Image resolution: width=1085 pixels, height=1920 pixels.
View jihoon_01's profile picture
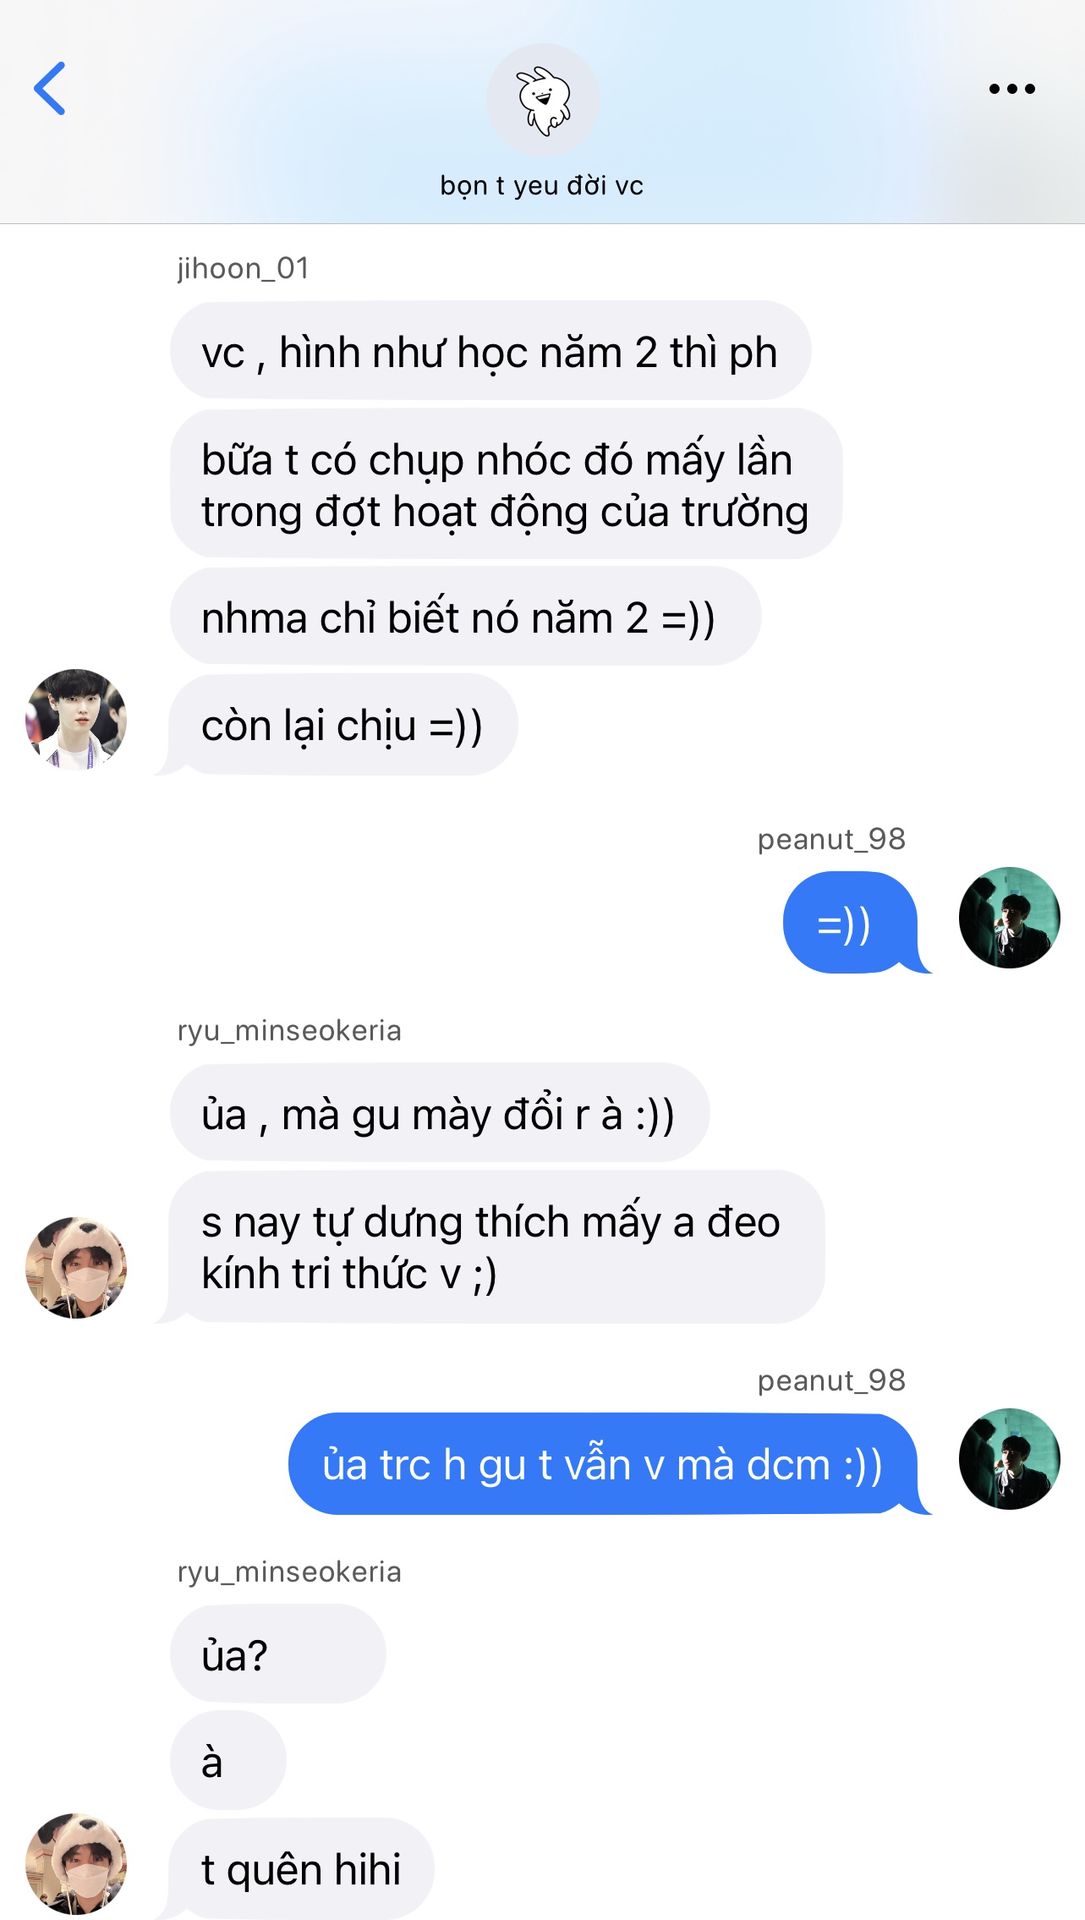76,719
